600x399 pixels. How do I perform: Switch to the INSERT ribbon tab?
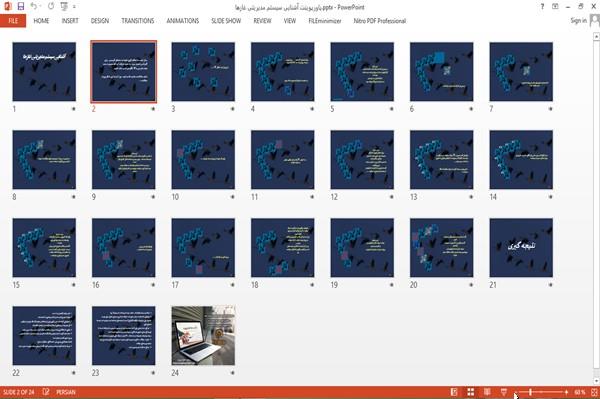tap(70, 21)
